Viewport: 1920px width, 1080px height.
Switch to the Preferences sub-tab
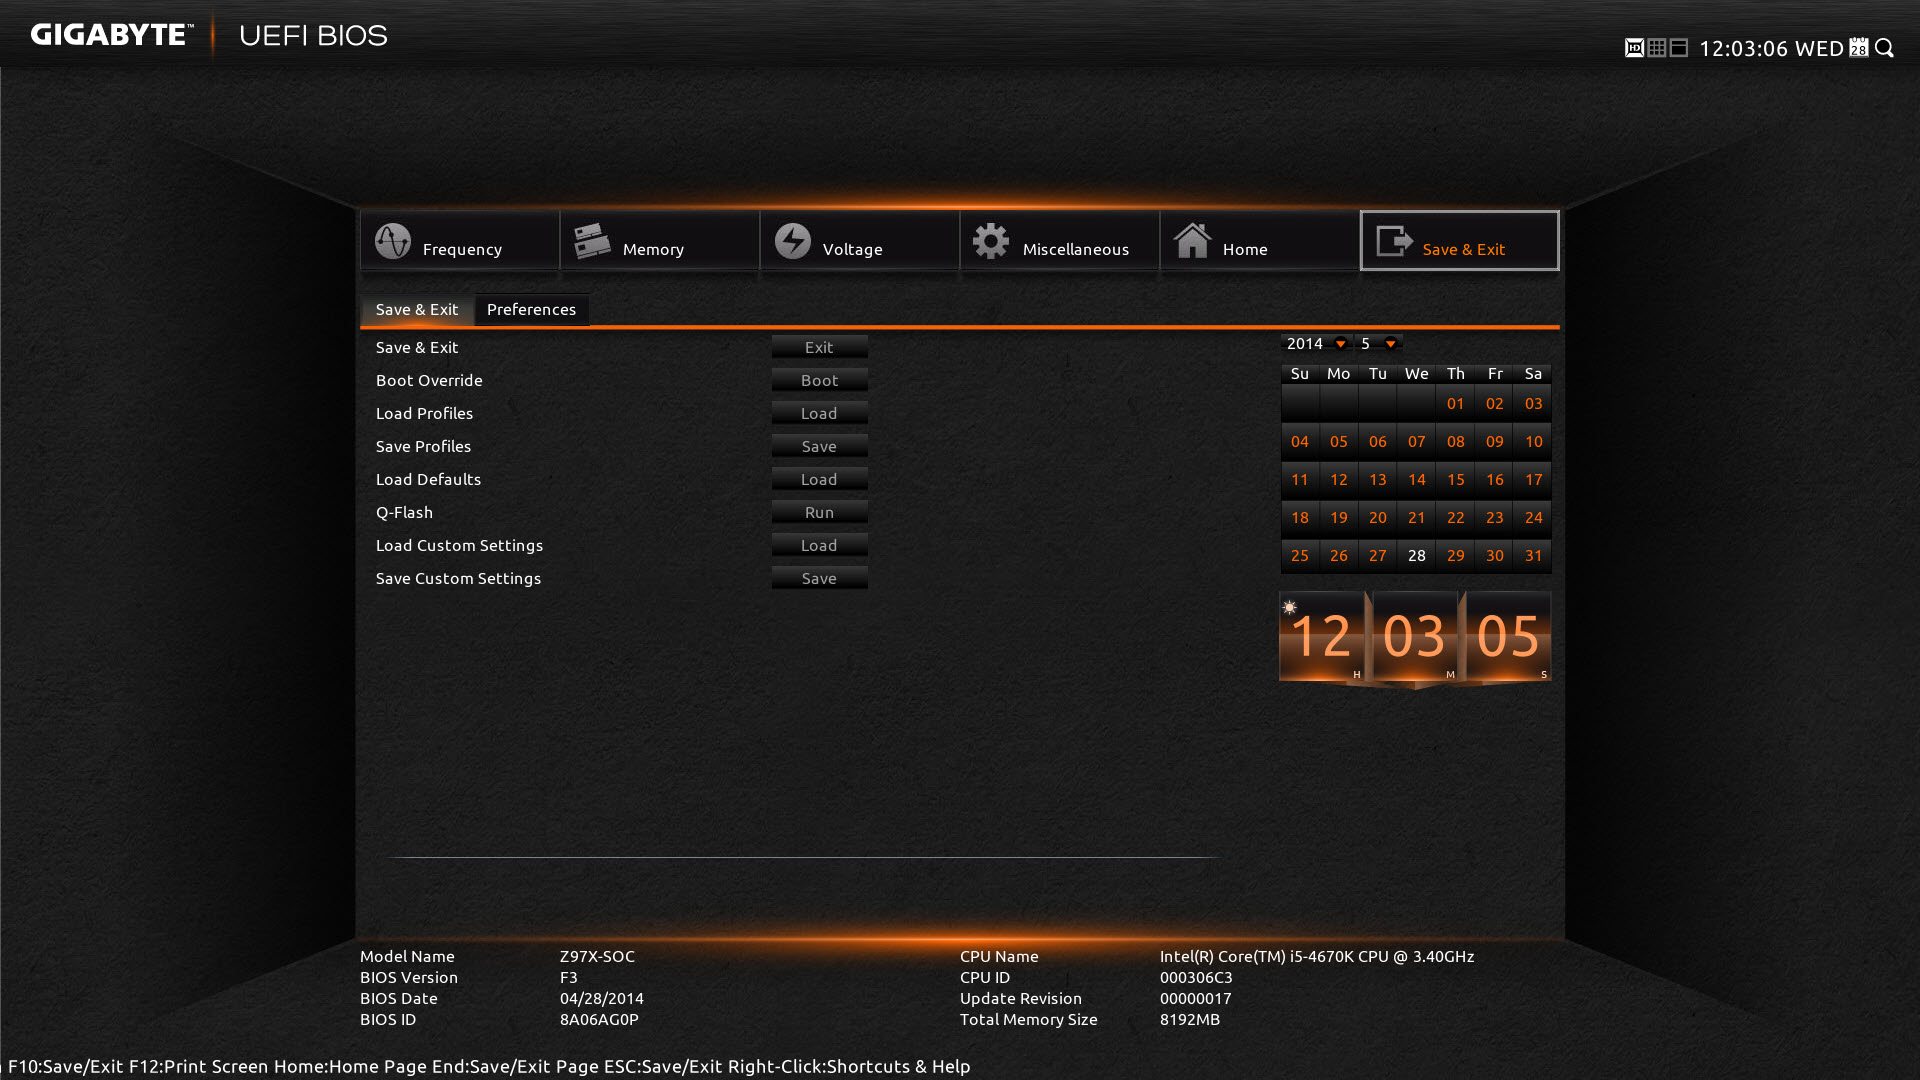click(x=531, y=310)
